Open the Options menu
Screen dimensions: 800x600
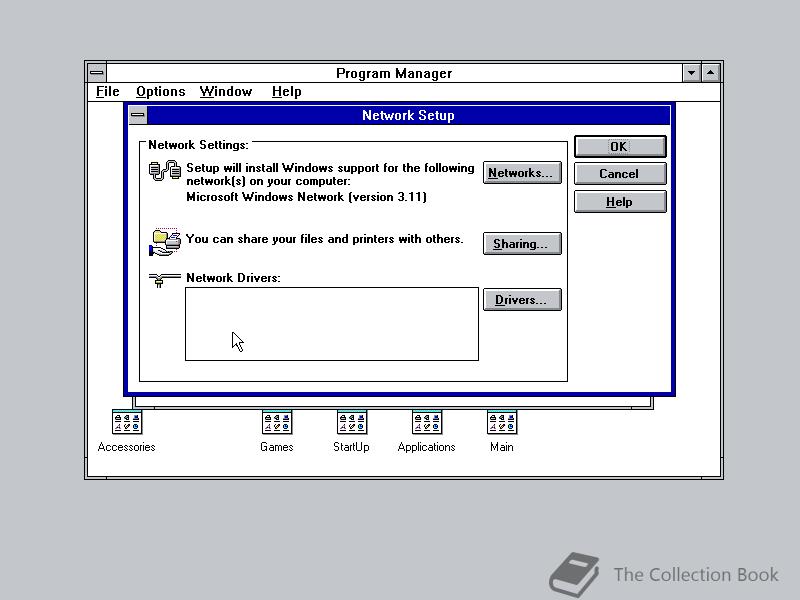pyautogui.click(x=161, y=92)
